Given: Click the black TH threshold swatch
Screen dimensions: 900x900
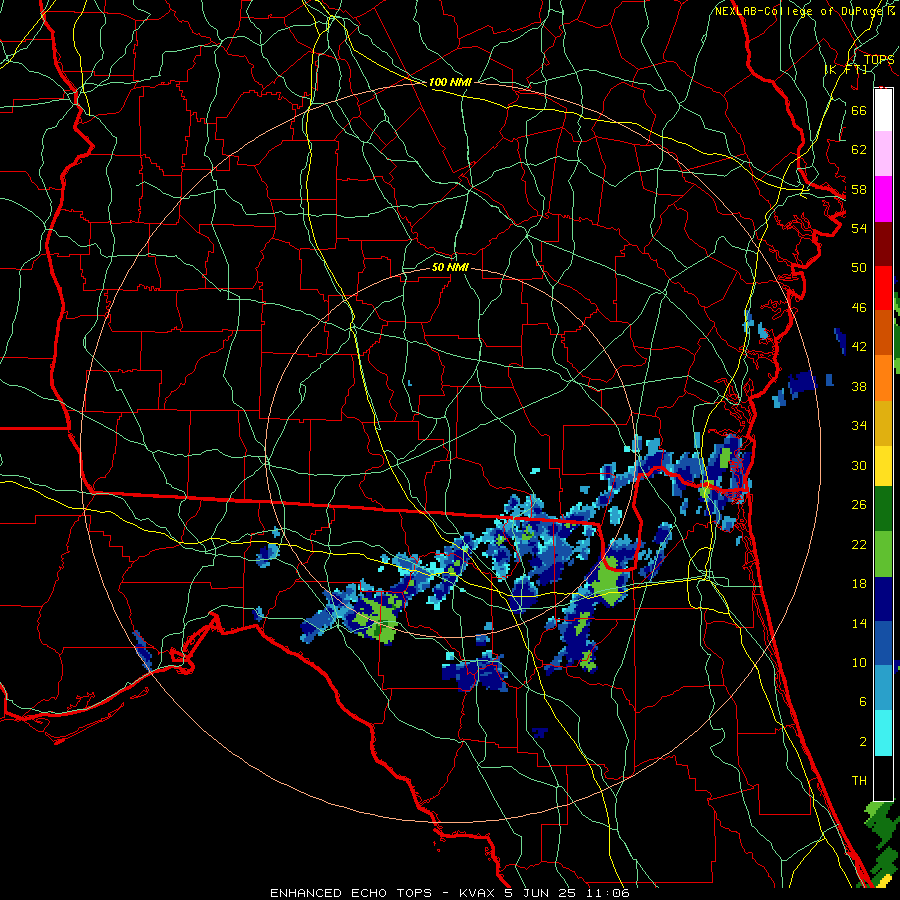Looking at the screenshot, I should pos(883,778).
